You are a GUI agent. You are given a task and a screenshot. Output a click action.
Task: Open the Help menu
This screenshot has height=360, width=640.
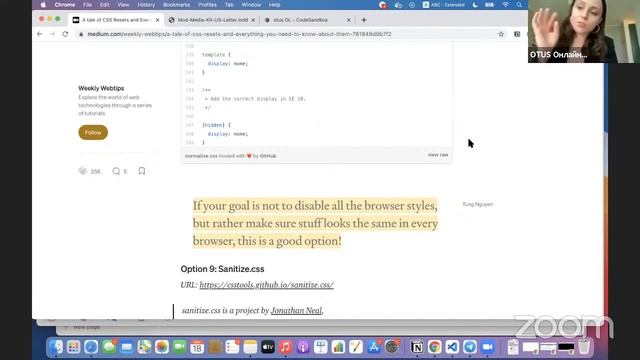274,5
